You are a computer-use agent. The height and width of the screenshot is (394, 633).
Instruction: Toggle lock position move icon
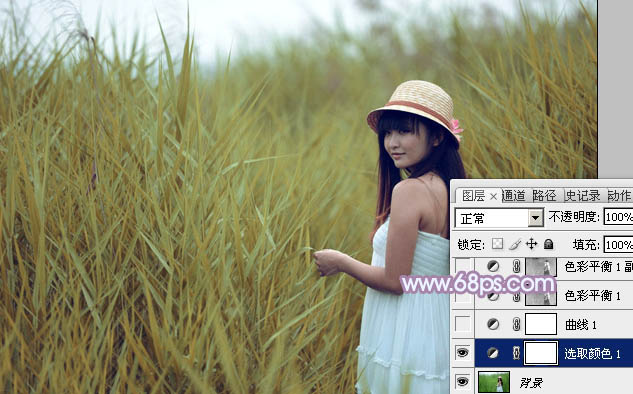pos(532,244)
